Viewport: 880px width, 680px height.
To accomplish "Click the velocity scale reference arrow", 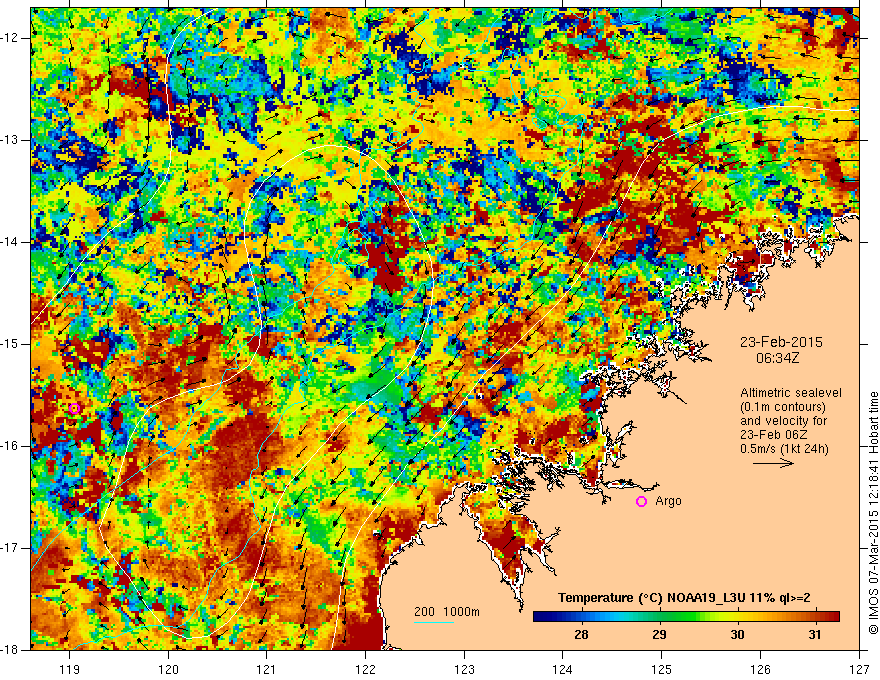I will point(773,463).
